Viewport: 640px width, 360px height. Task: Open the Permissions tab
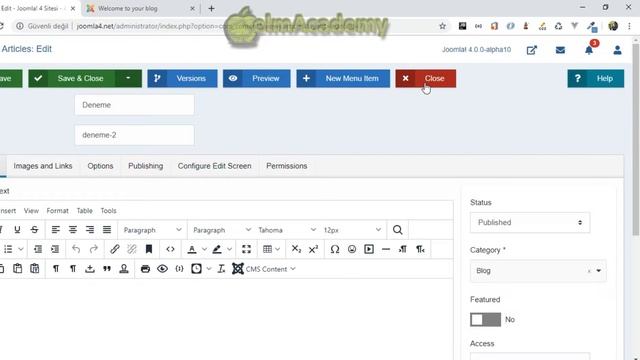(x=287, y=166)
